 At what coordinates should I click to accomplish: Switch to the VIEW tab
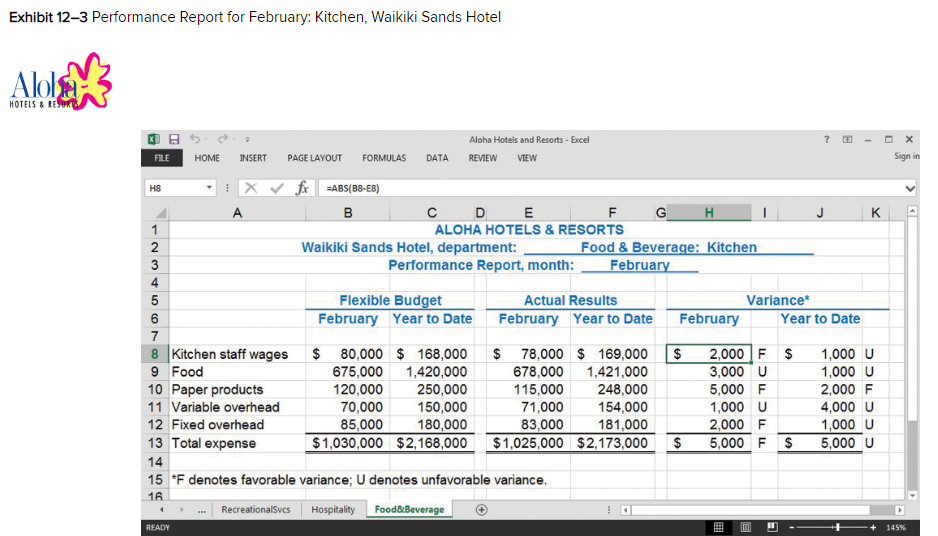[527, 158]
